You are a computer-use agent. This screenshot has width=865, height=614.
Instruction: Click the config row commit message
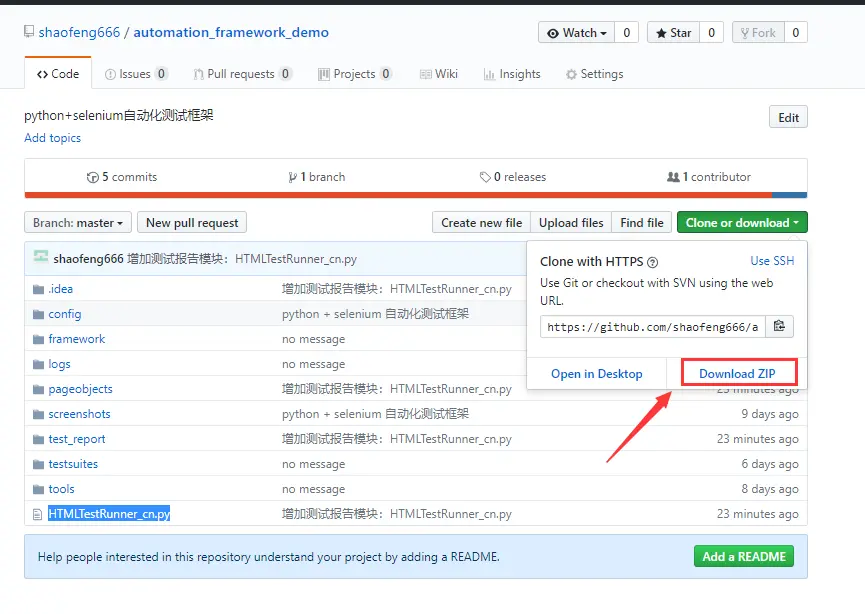(375, 314)
